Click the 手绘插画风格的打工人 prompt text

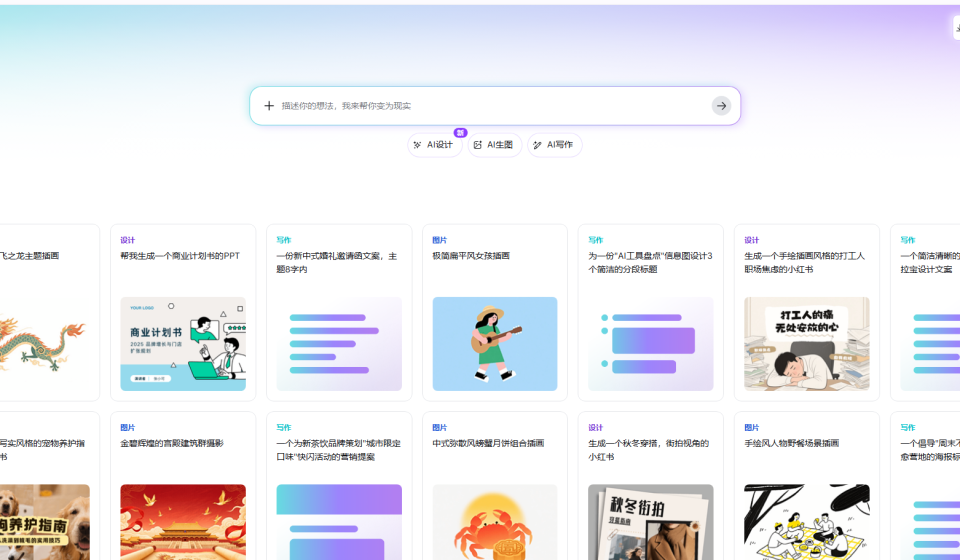coord(804,263)
